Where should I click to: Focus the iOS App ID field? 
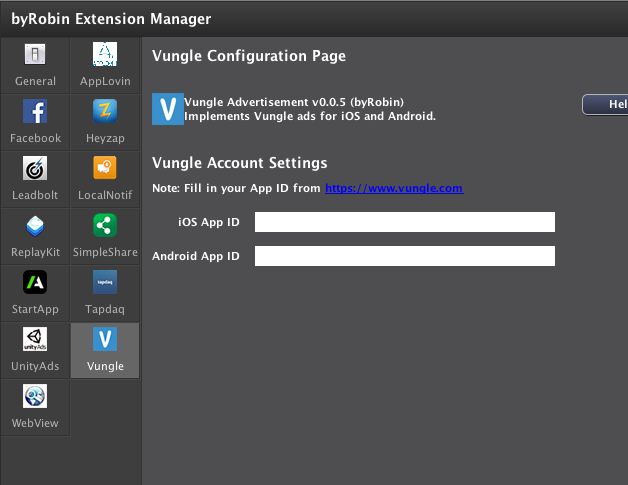click(x=405, y=222)
